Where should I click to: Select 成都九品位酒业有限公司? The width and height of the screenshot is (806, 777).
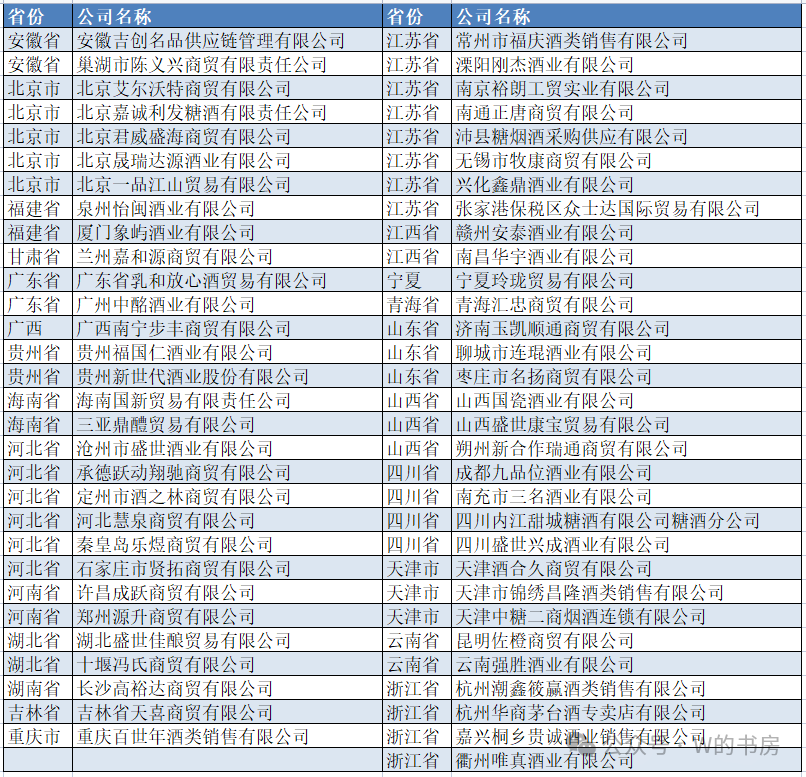tap(627, 472)
